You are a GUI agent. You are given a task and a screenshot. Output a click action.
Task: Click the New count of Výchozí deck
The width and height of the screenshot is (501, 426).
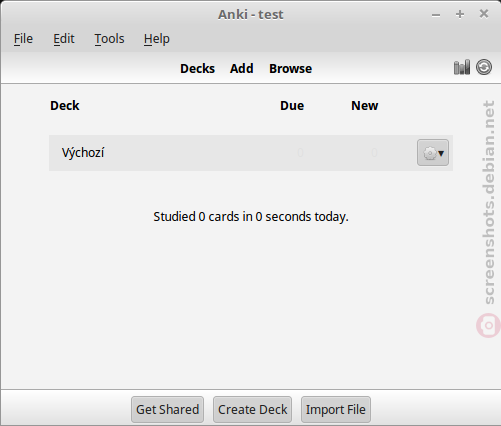[x=374, y=153]
